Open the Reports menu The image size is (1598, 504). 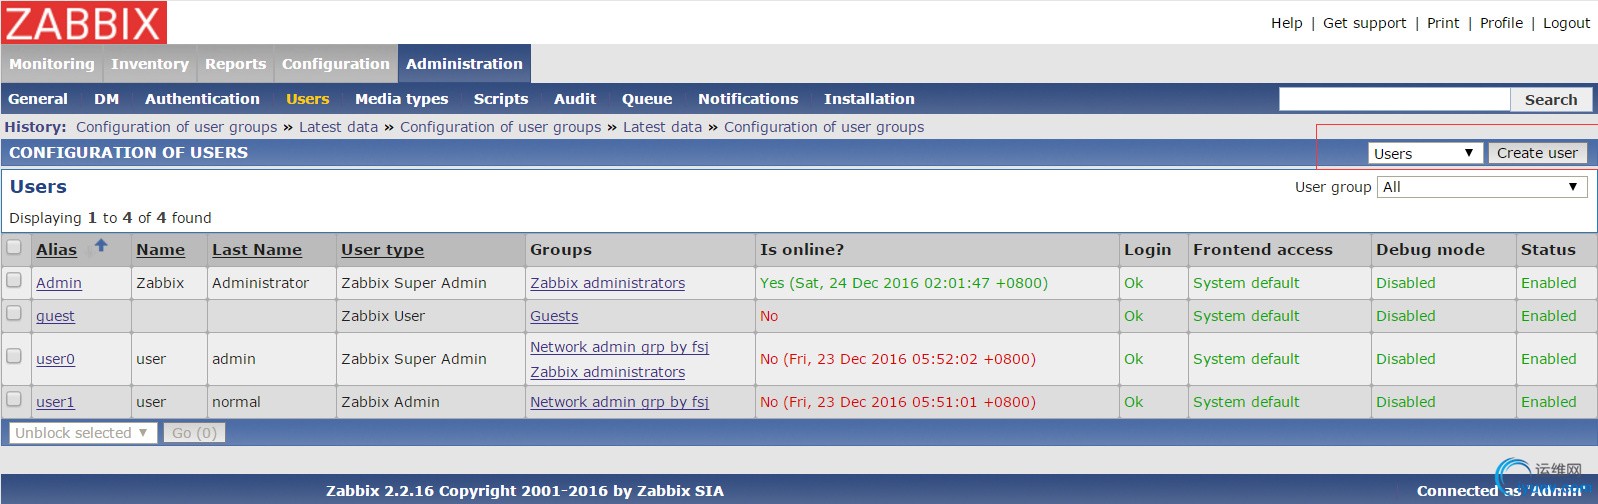coord(236,64)
